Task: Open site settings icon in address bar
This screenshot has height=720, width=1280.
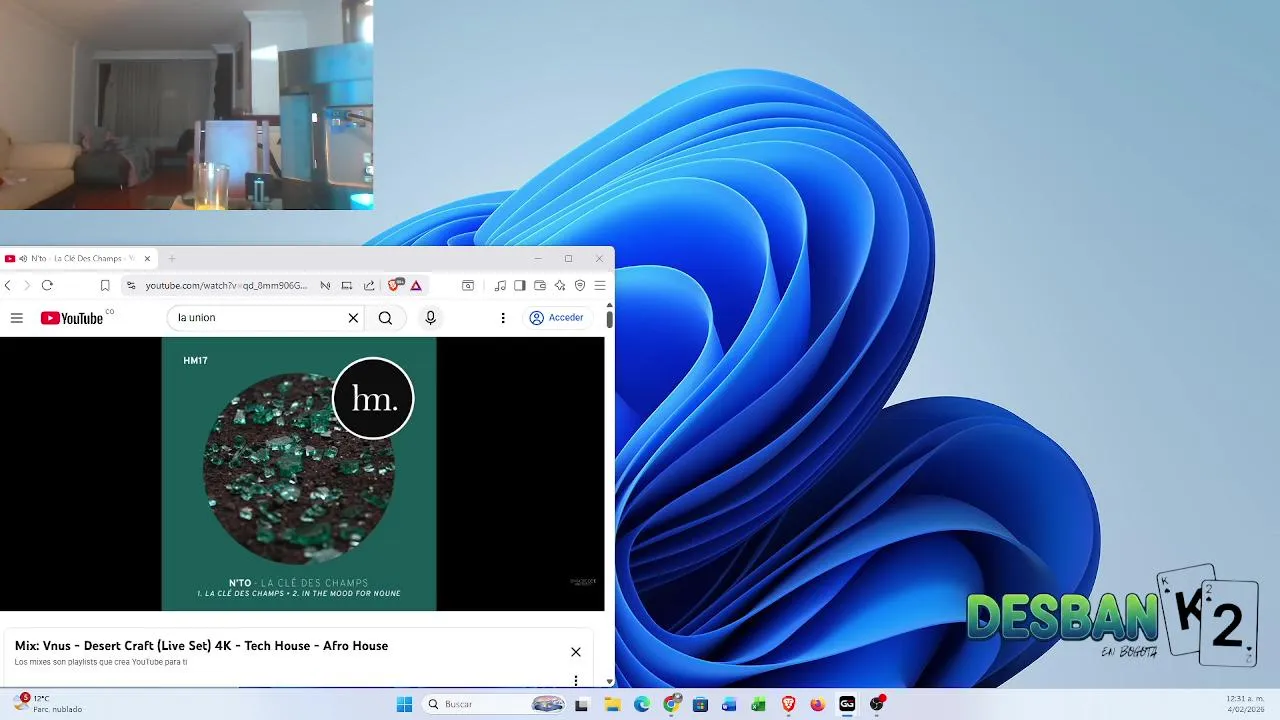Action: tap(130, 285)
